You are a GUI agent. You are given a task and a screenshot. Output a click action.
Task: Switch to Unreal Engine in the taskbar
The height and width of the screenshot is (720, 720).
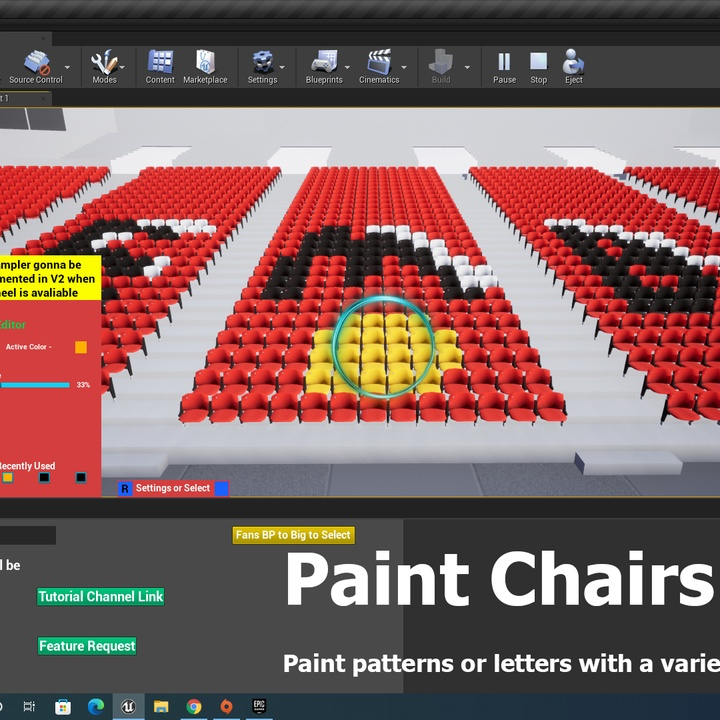[x=129, y=707]
